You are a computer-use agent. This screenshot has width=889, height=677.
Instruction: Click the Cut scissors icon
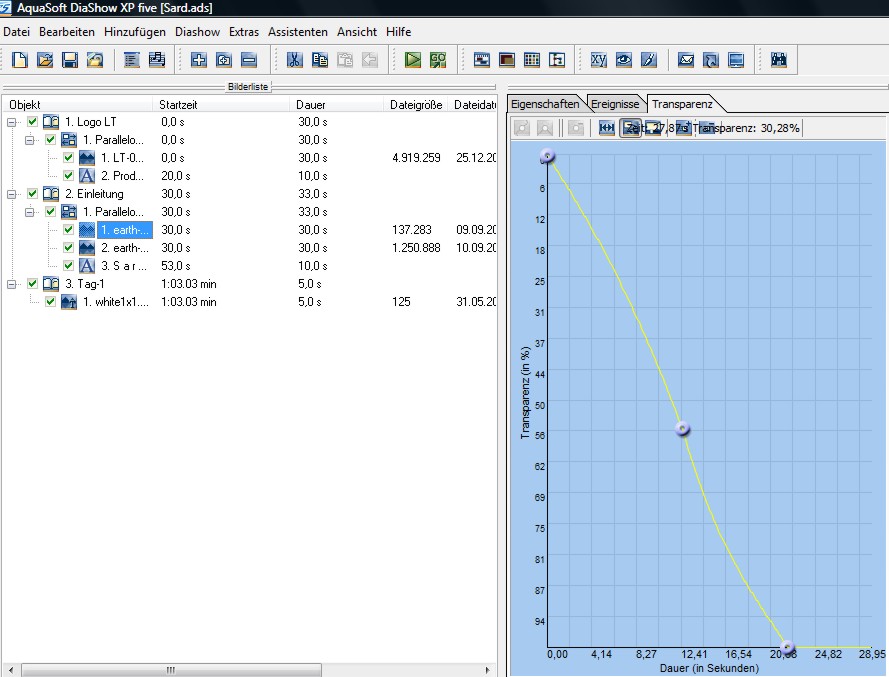294,60
